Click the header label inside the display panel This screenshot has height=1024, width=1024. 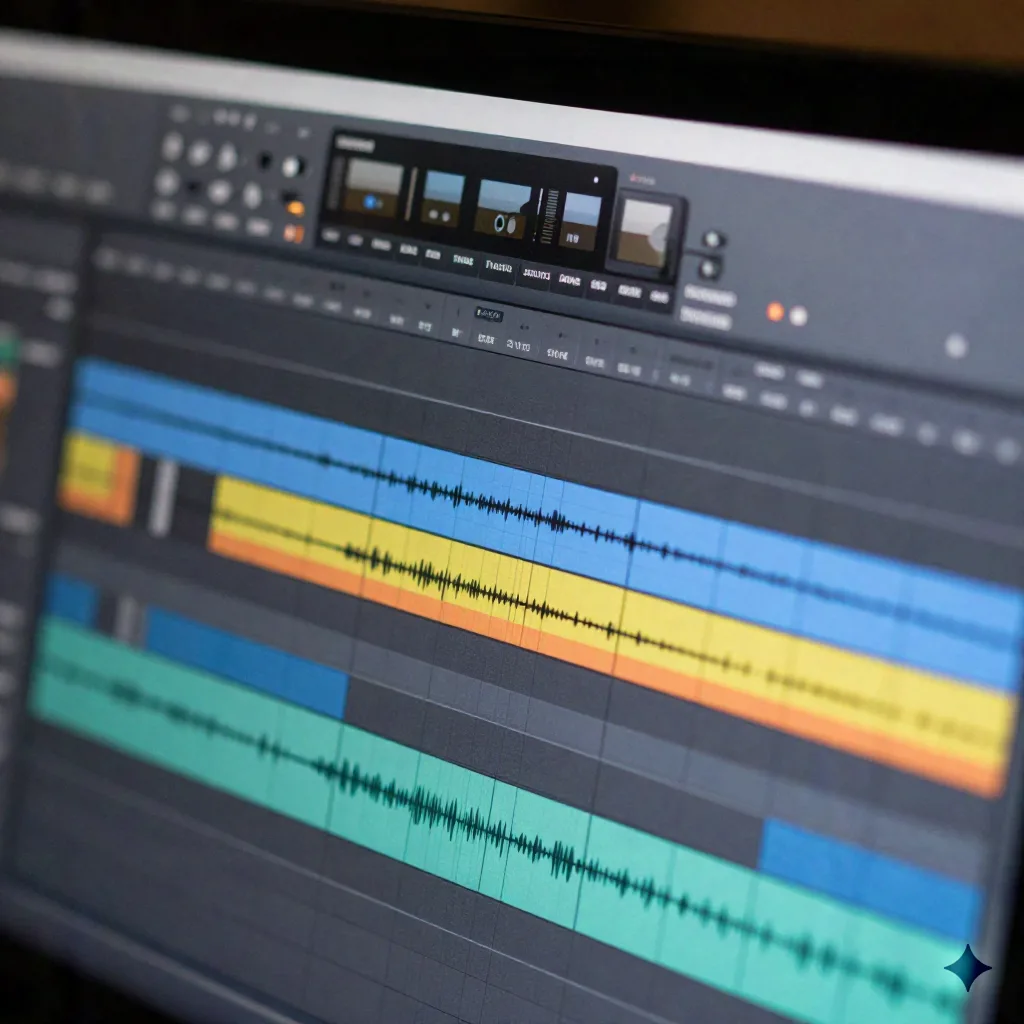[x=356, y=144]
